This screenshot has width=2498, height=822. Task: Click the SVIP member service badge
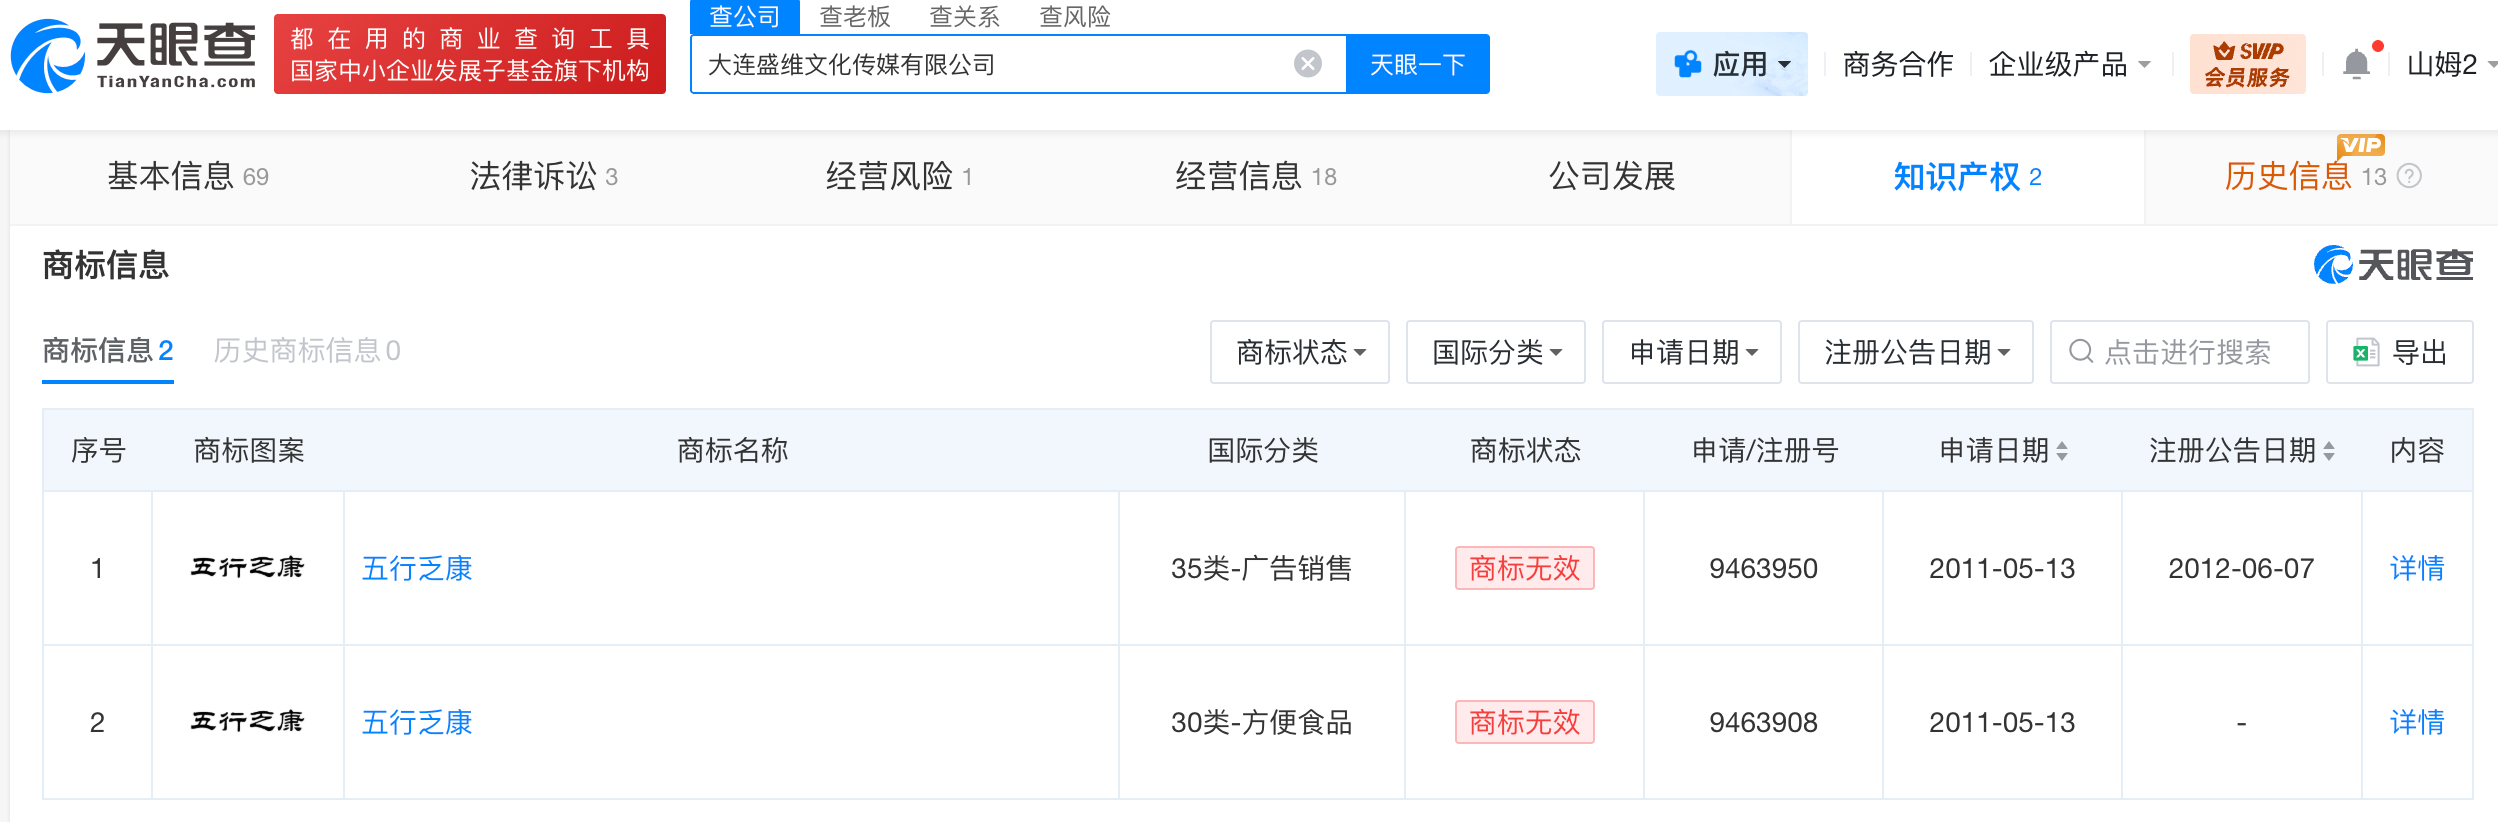[2246, 64]
